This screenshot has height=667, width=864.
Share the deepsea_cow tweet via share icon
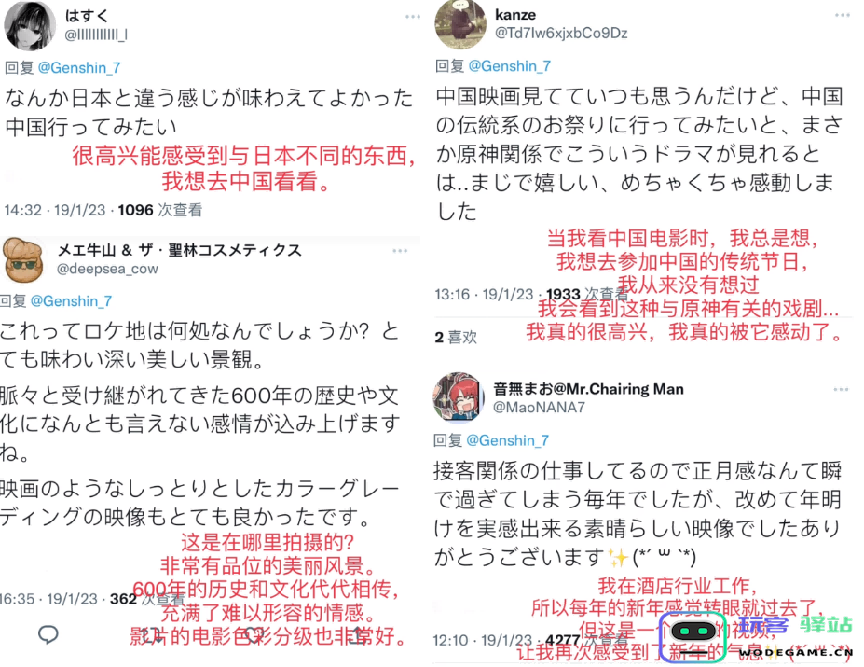(x=358, y=634)
